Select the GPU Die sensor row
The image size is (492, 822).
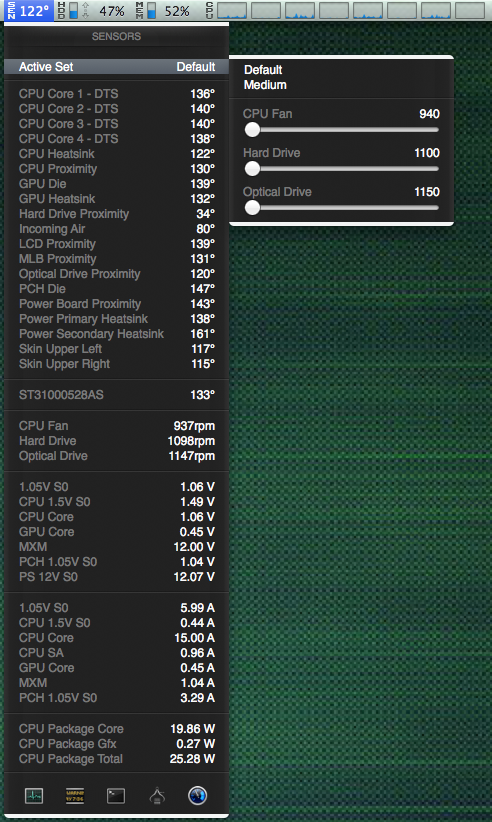[116, 184]
